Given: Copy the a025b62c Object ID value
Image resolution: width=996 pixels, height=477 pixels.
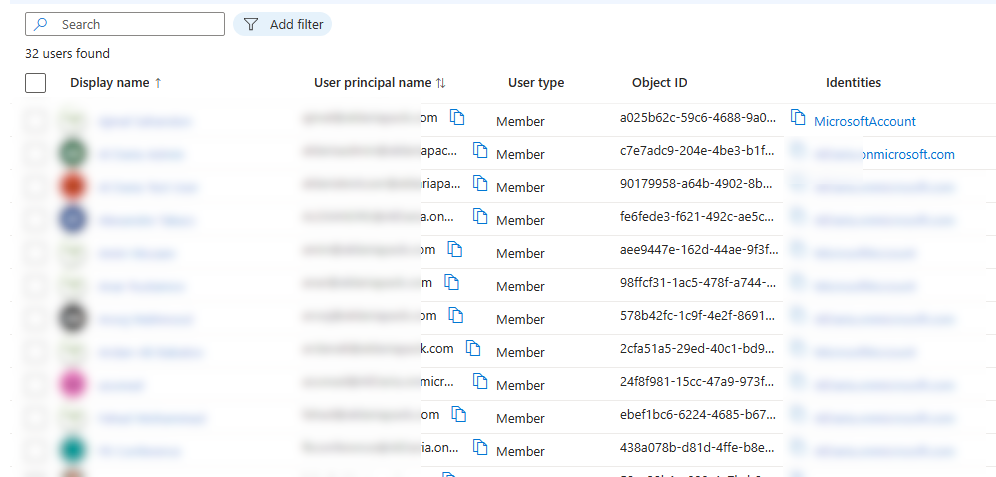Looking at the screenshot, I should 798,117.
